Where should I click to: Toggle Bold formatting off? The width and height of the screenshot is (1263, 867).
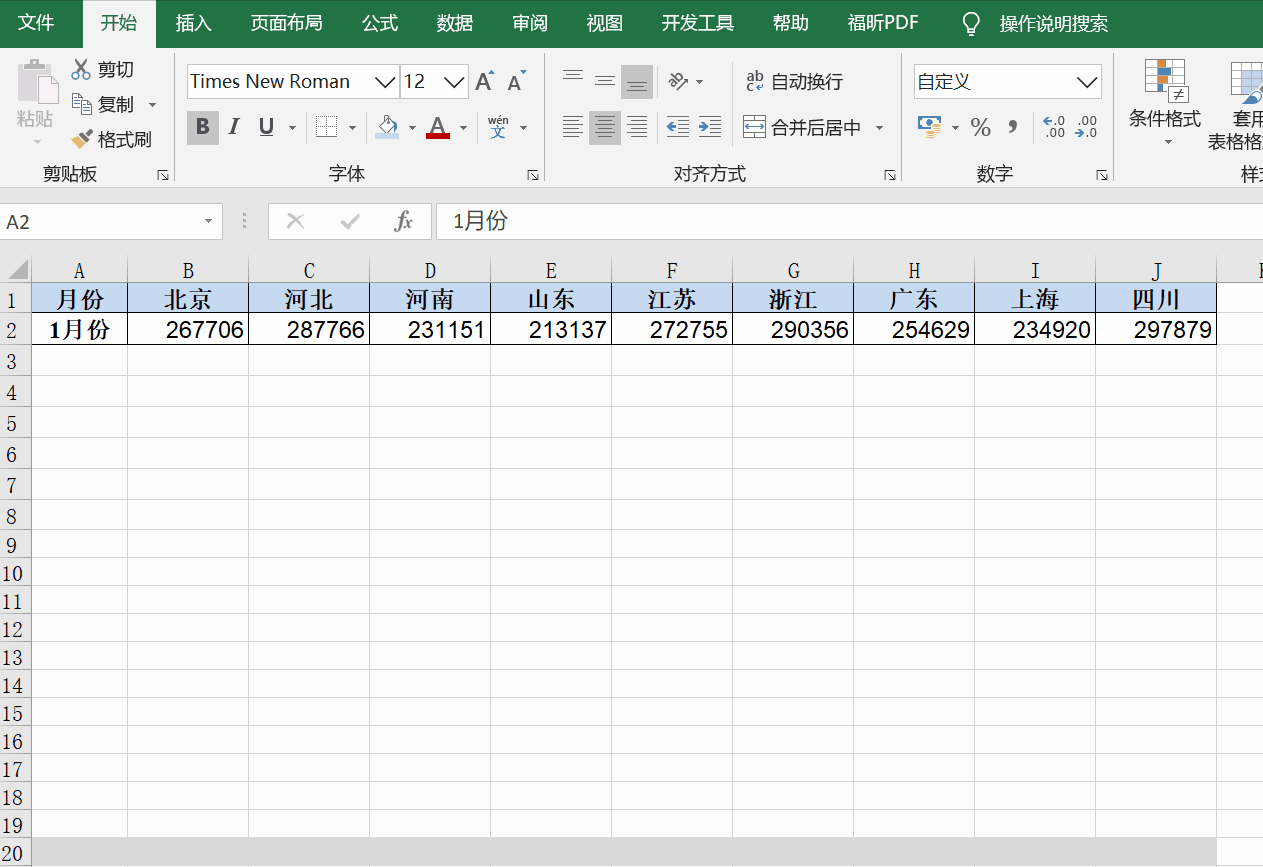coord(203,127)
